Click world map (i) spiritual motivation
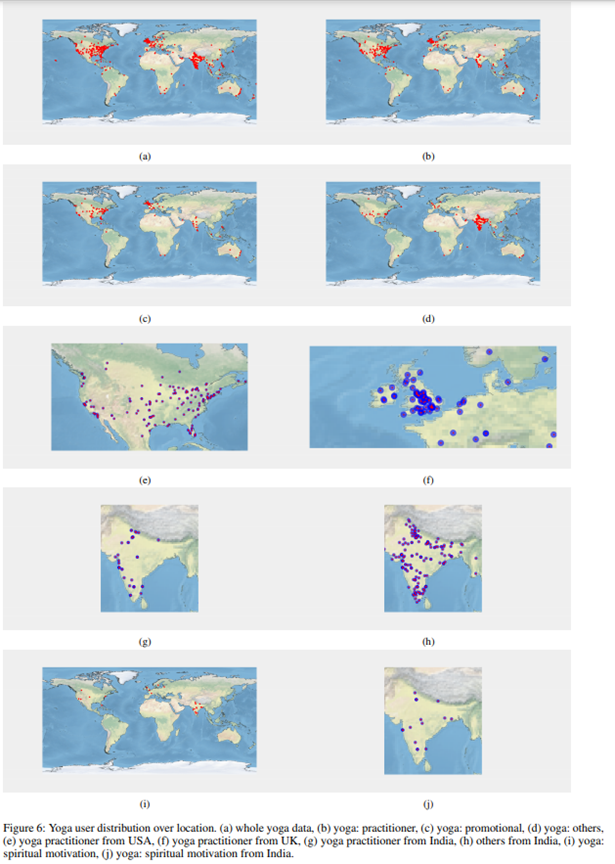Image resolution: width=615 pixels, height=864 pixels. [x=149, y=720]
